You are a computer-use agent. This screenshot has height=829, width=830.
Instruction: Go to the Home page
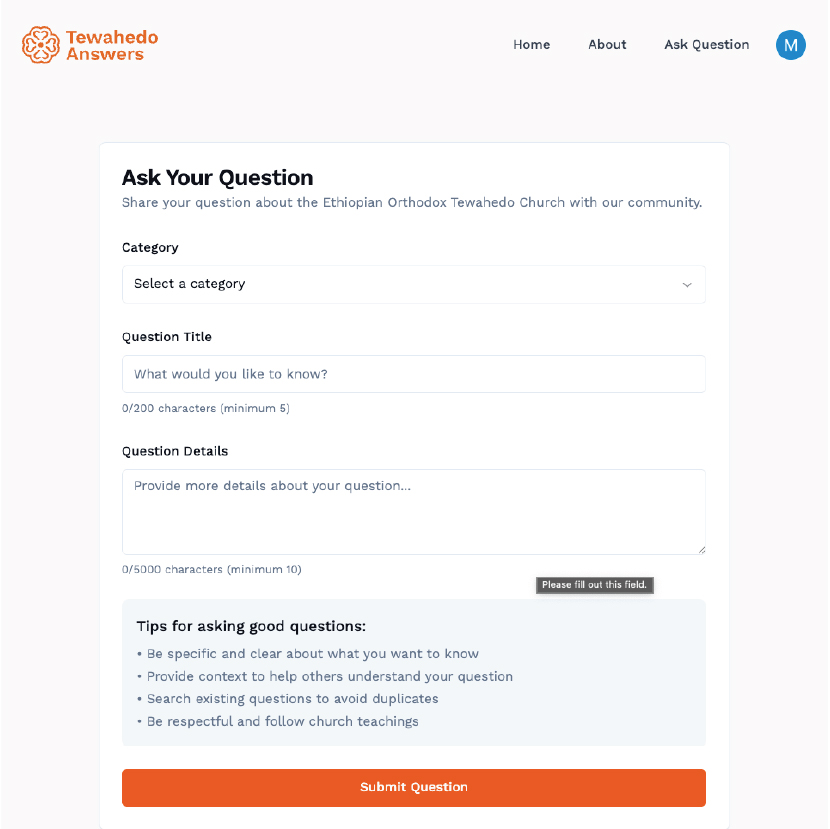tap(531, 44)
